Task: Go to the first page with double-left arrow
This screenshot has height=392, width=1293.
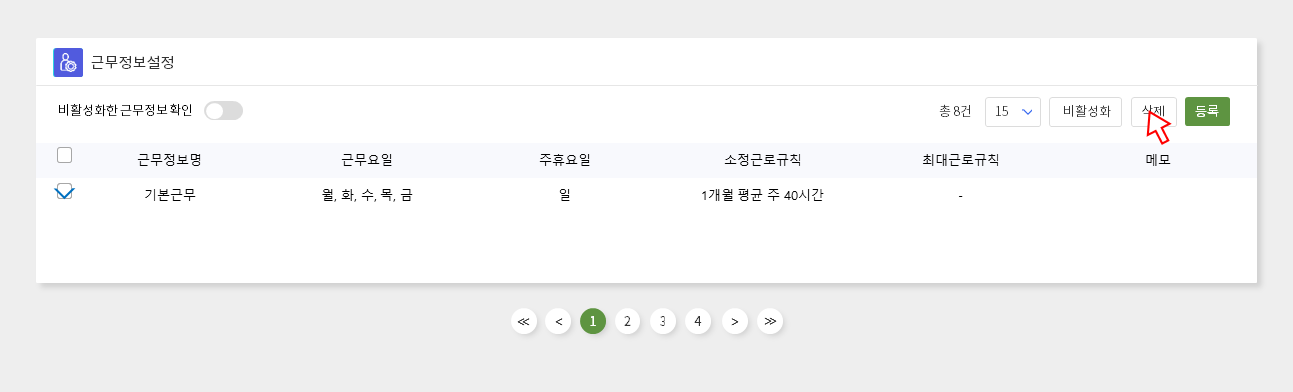Action: tap(524, 321)
